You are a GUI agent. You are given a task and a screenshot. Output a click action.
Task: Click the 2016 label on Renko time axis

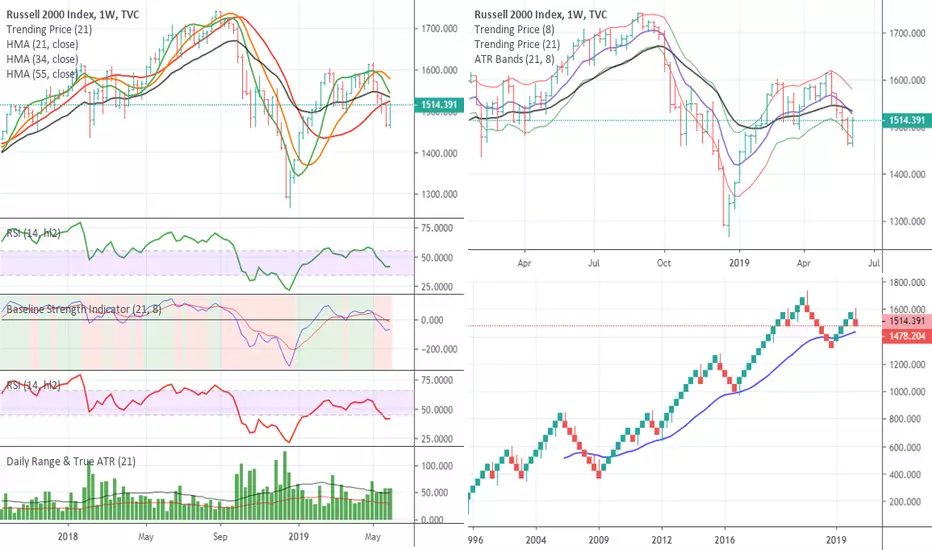pyautogui.click(x=725, y=540)
